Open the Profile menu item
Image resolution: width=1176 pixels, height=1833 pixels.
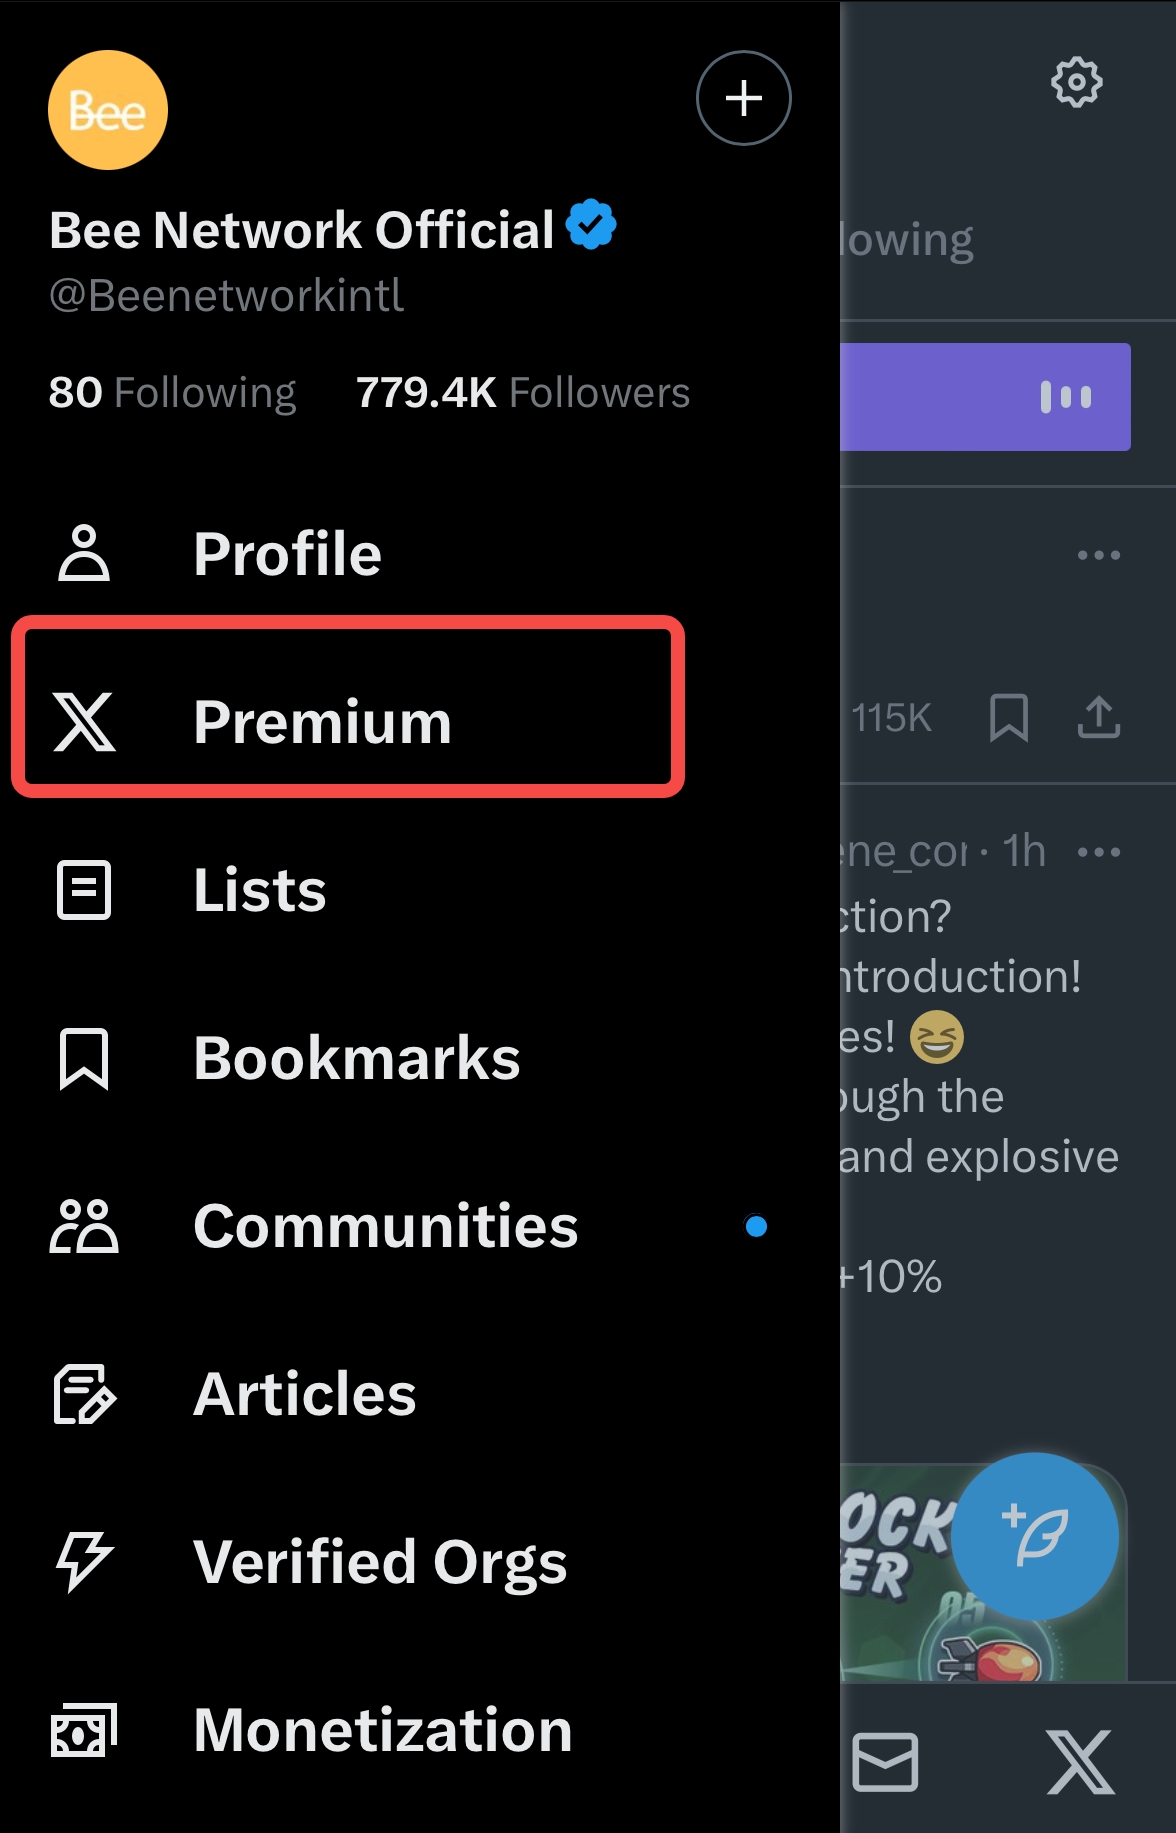coord(287,554)
